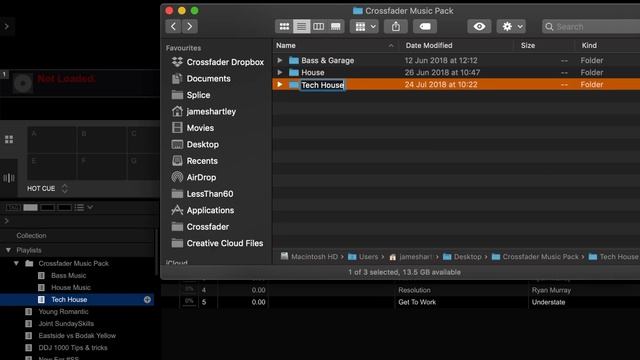
Task: Go forward in Finder history
Action: [190, 27]
